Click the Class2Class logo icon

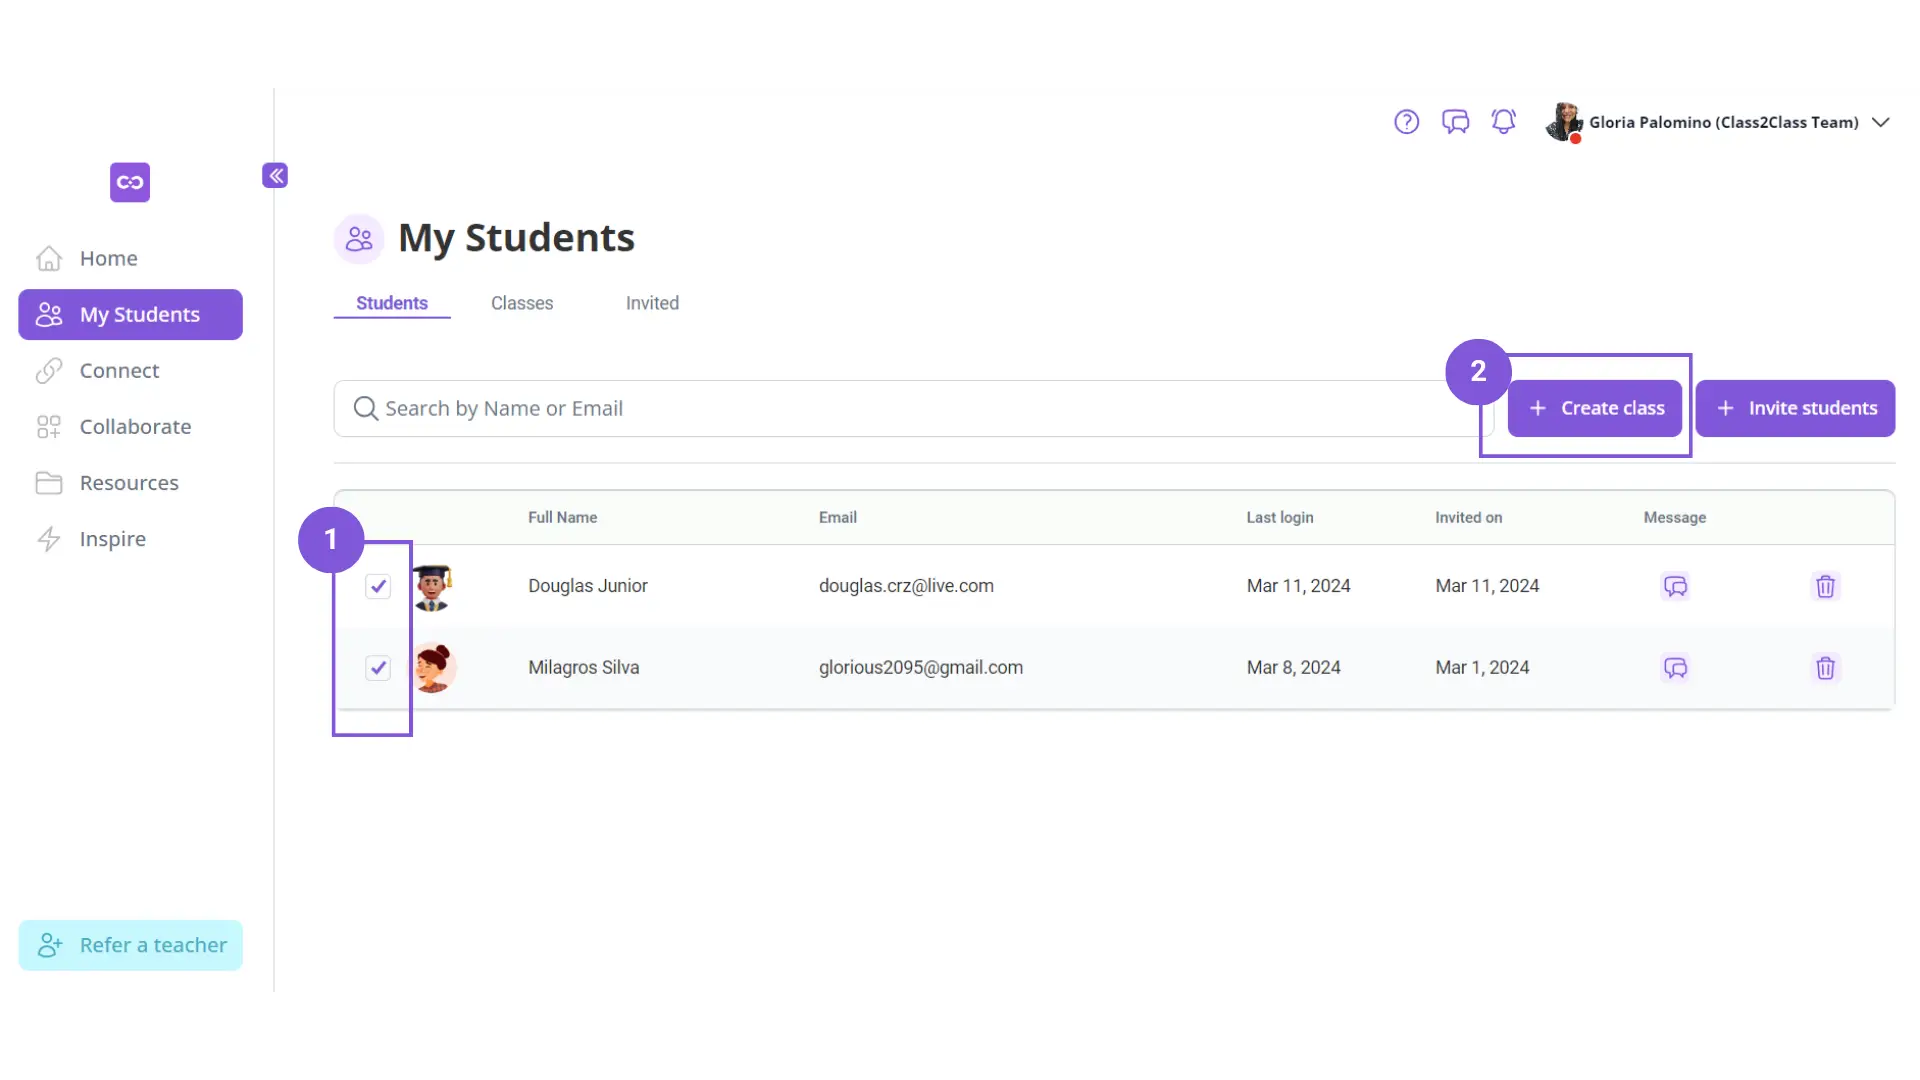[x=130, y=182]
